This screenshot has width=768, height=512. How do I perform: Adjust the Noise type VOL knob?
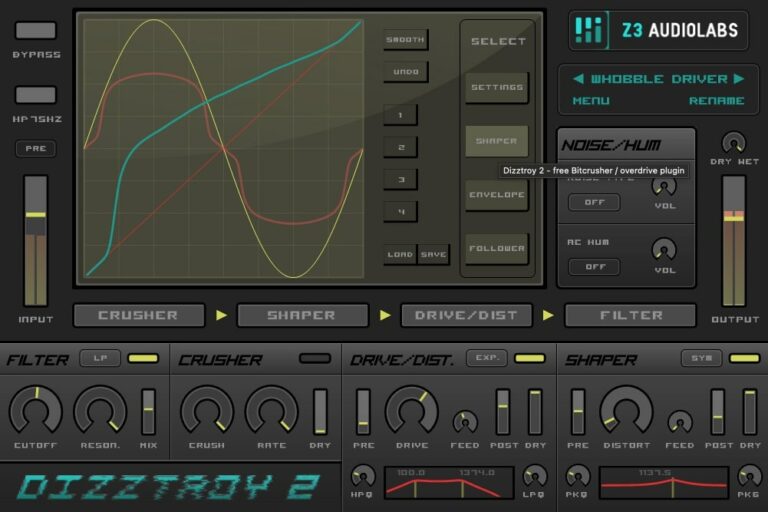tap(664, 186)
